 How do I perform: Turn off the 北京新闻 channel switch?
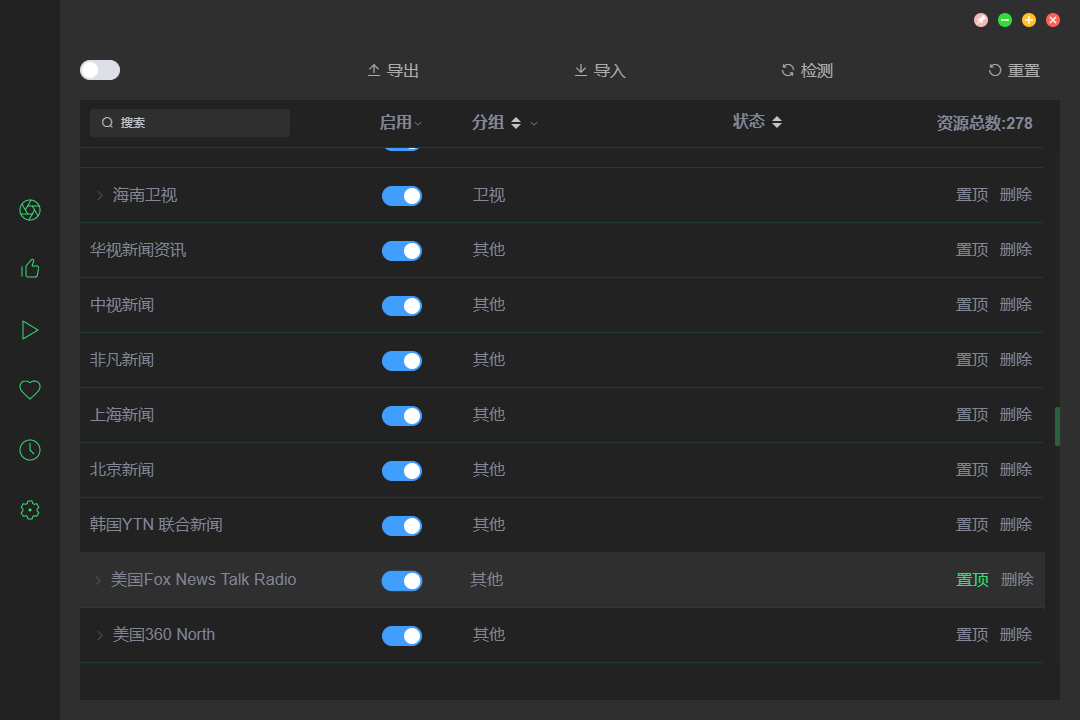[x=402, y=470]
